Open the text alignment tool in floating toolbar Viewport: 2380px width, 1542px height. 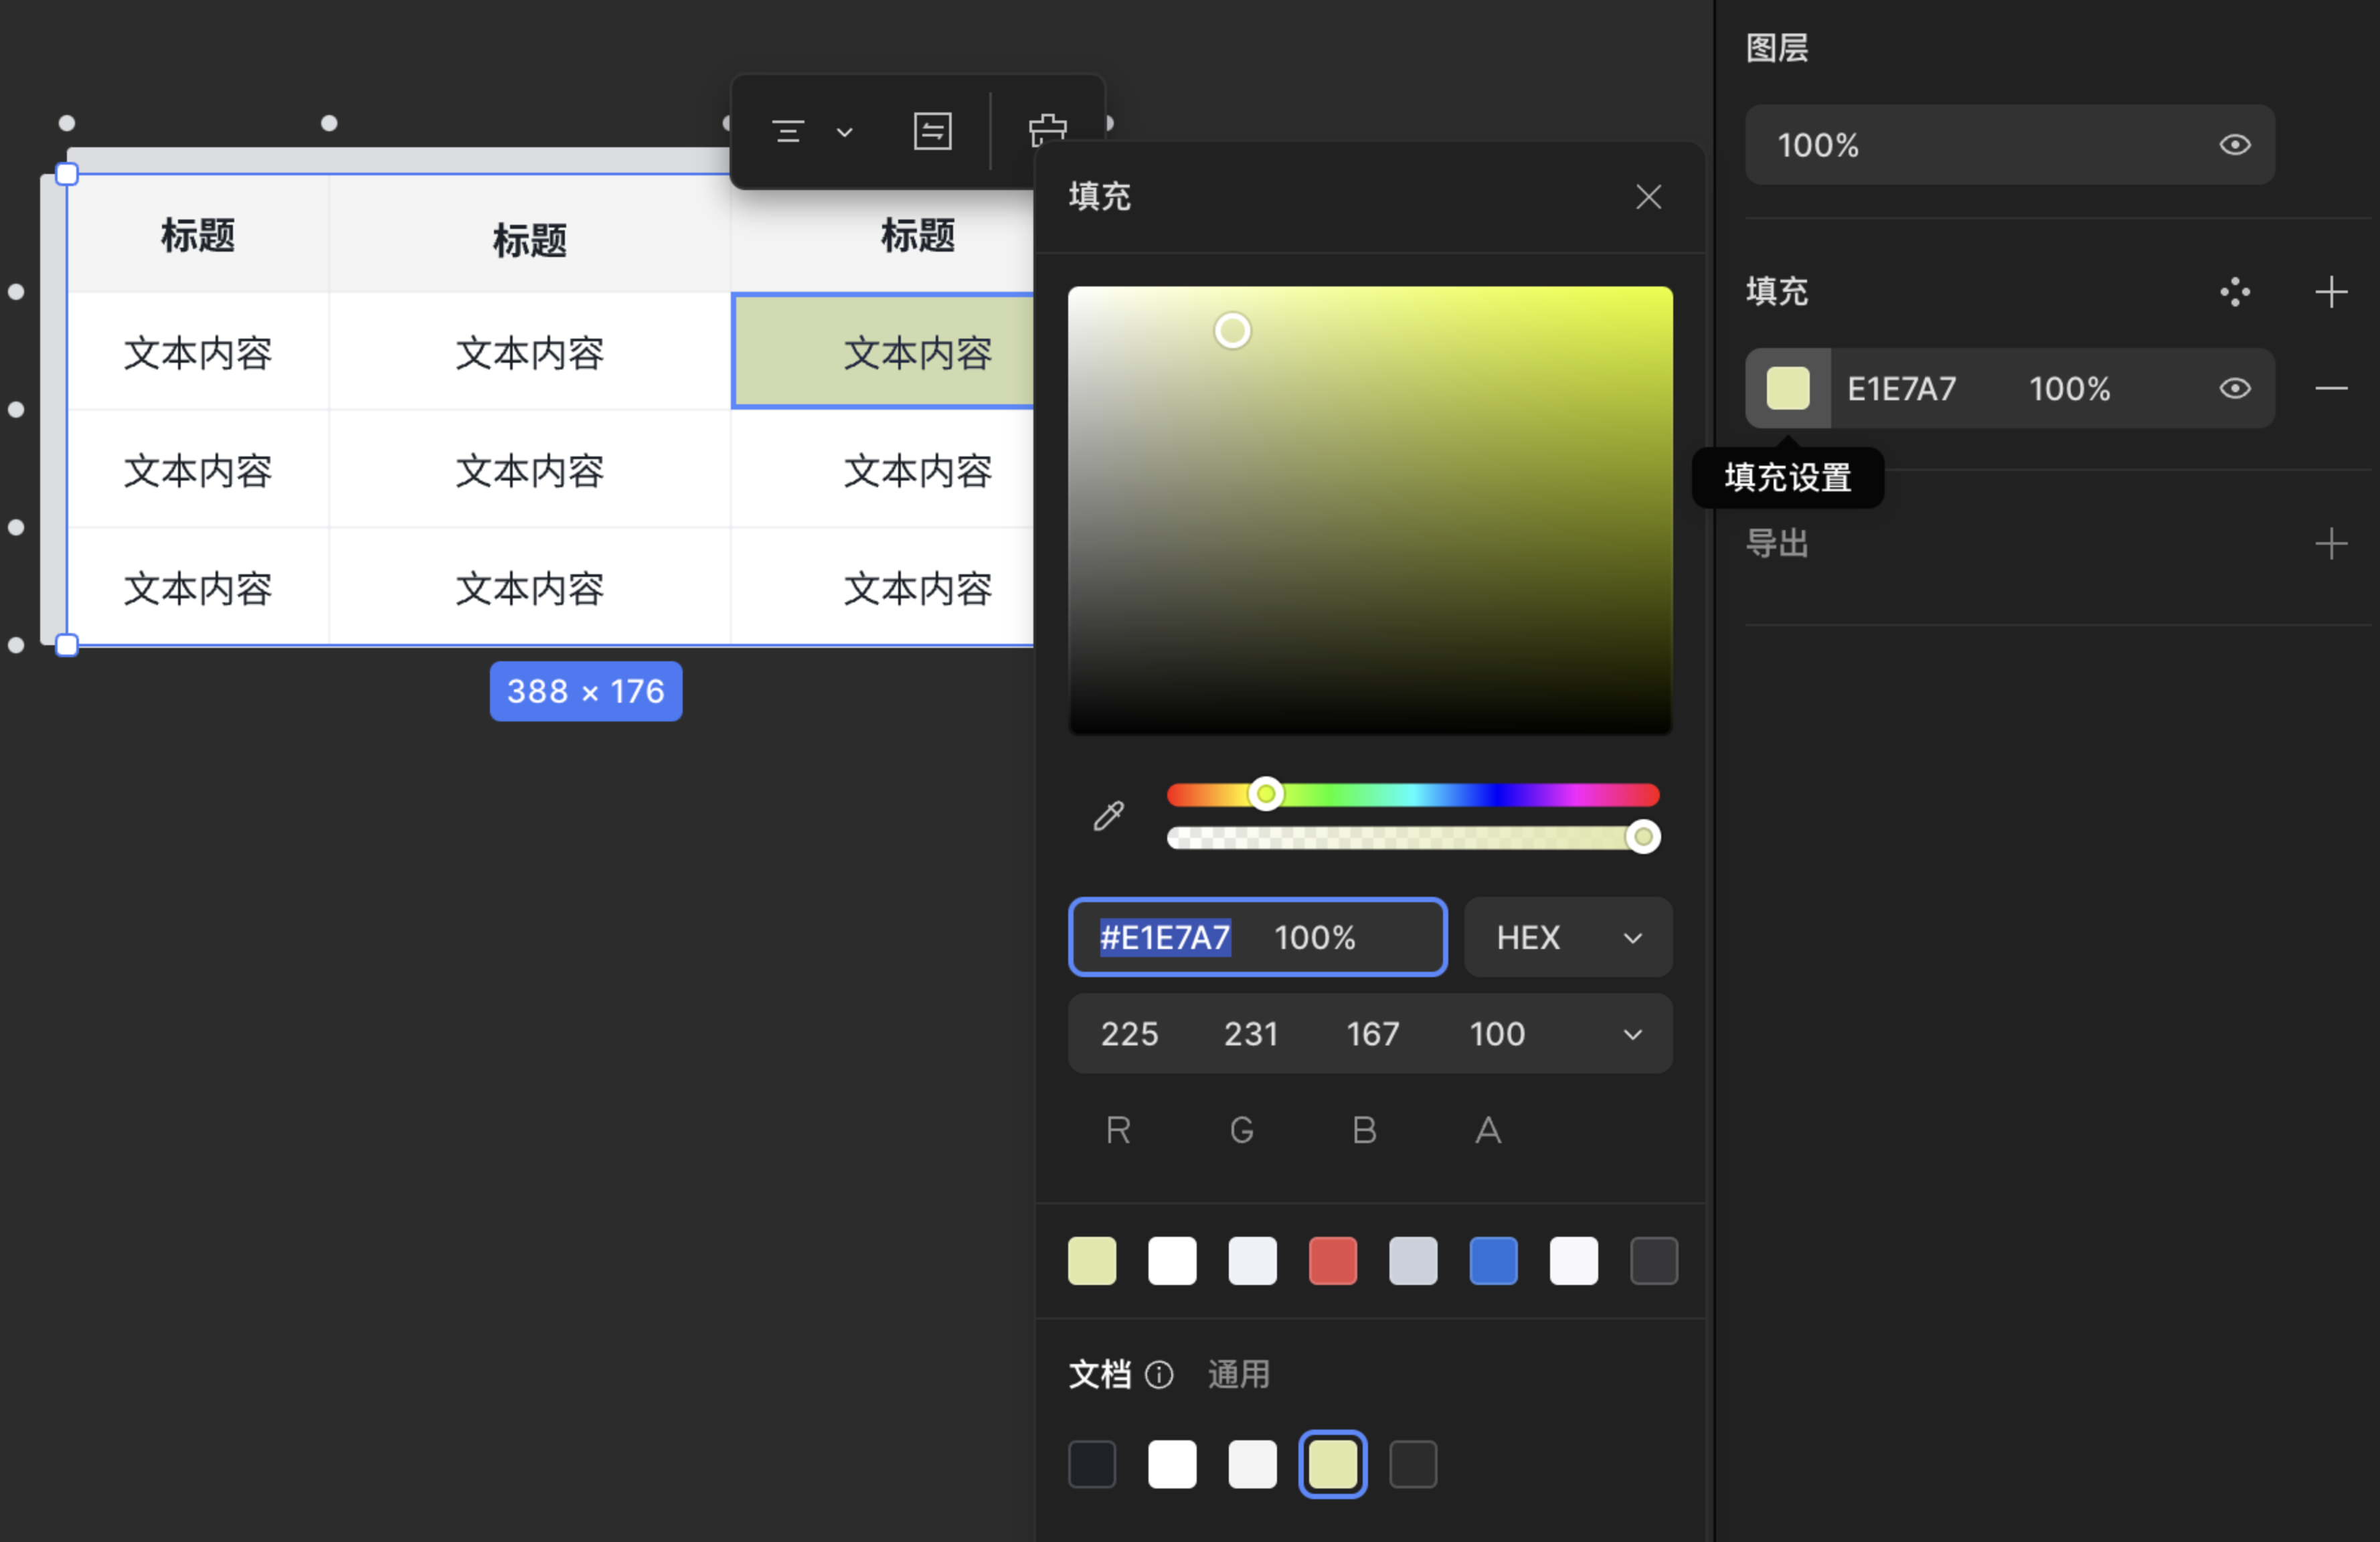[788, 132]
